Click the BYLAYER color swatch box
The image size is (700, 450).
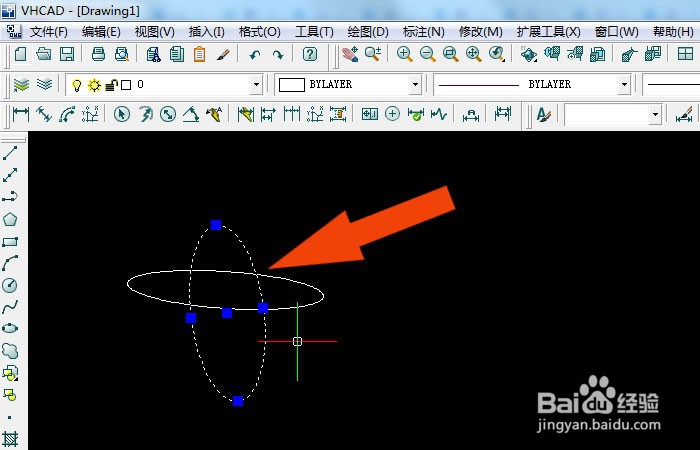[x=292, y=85]
